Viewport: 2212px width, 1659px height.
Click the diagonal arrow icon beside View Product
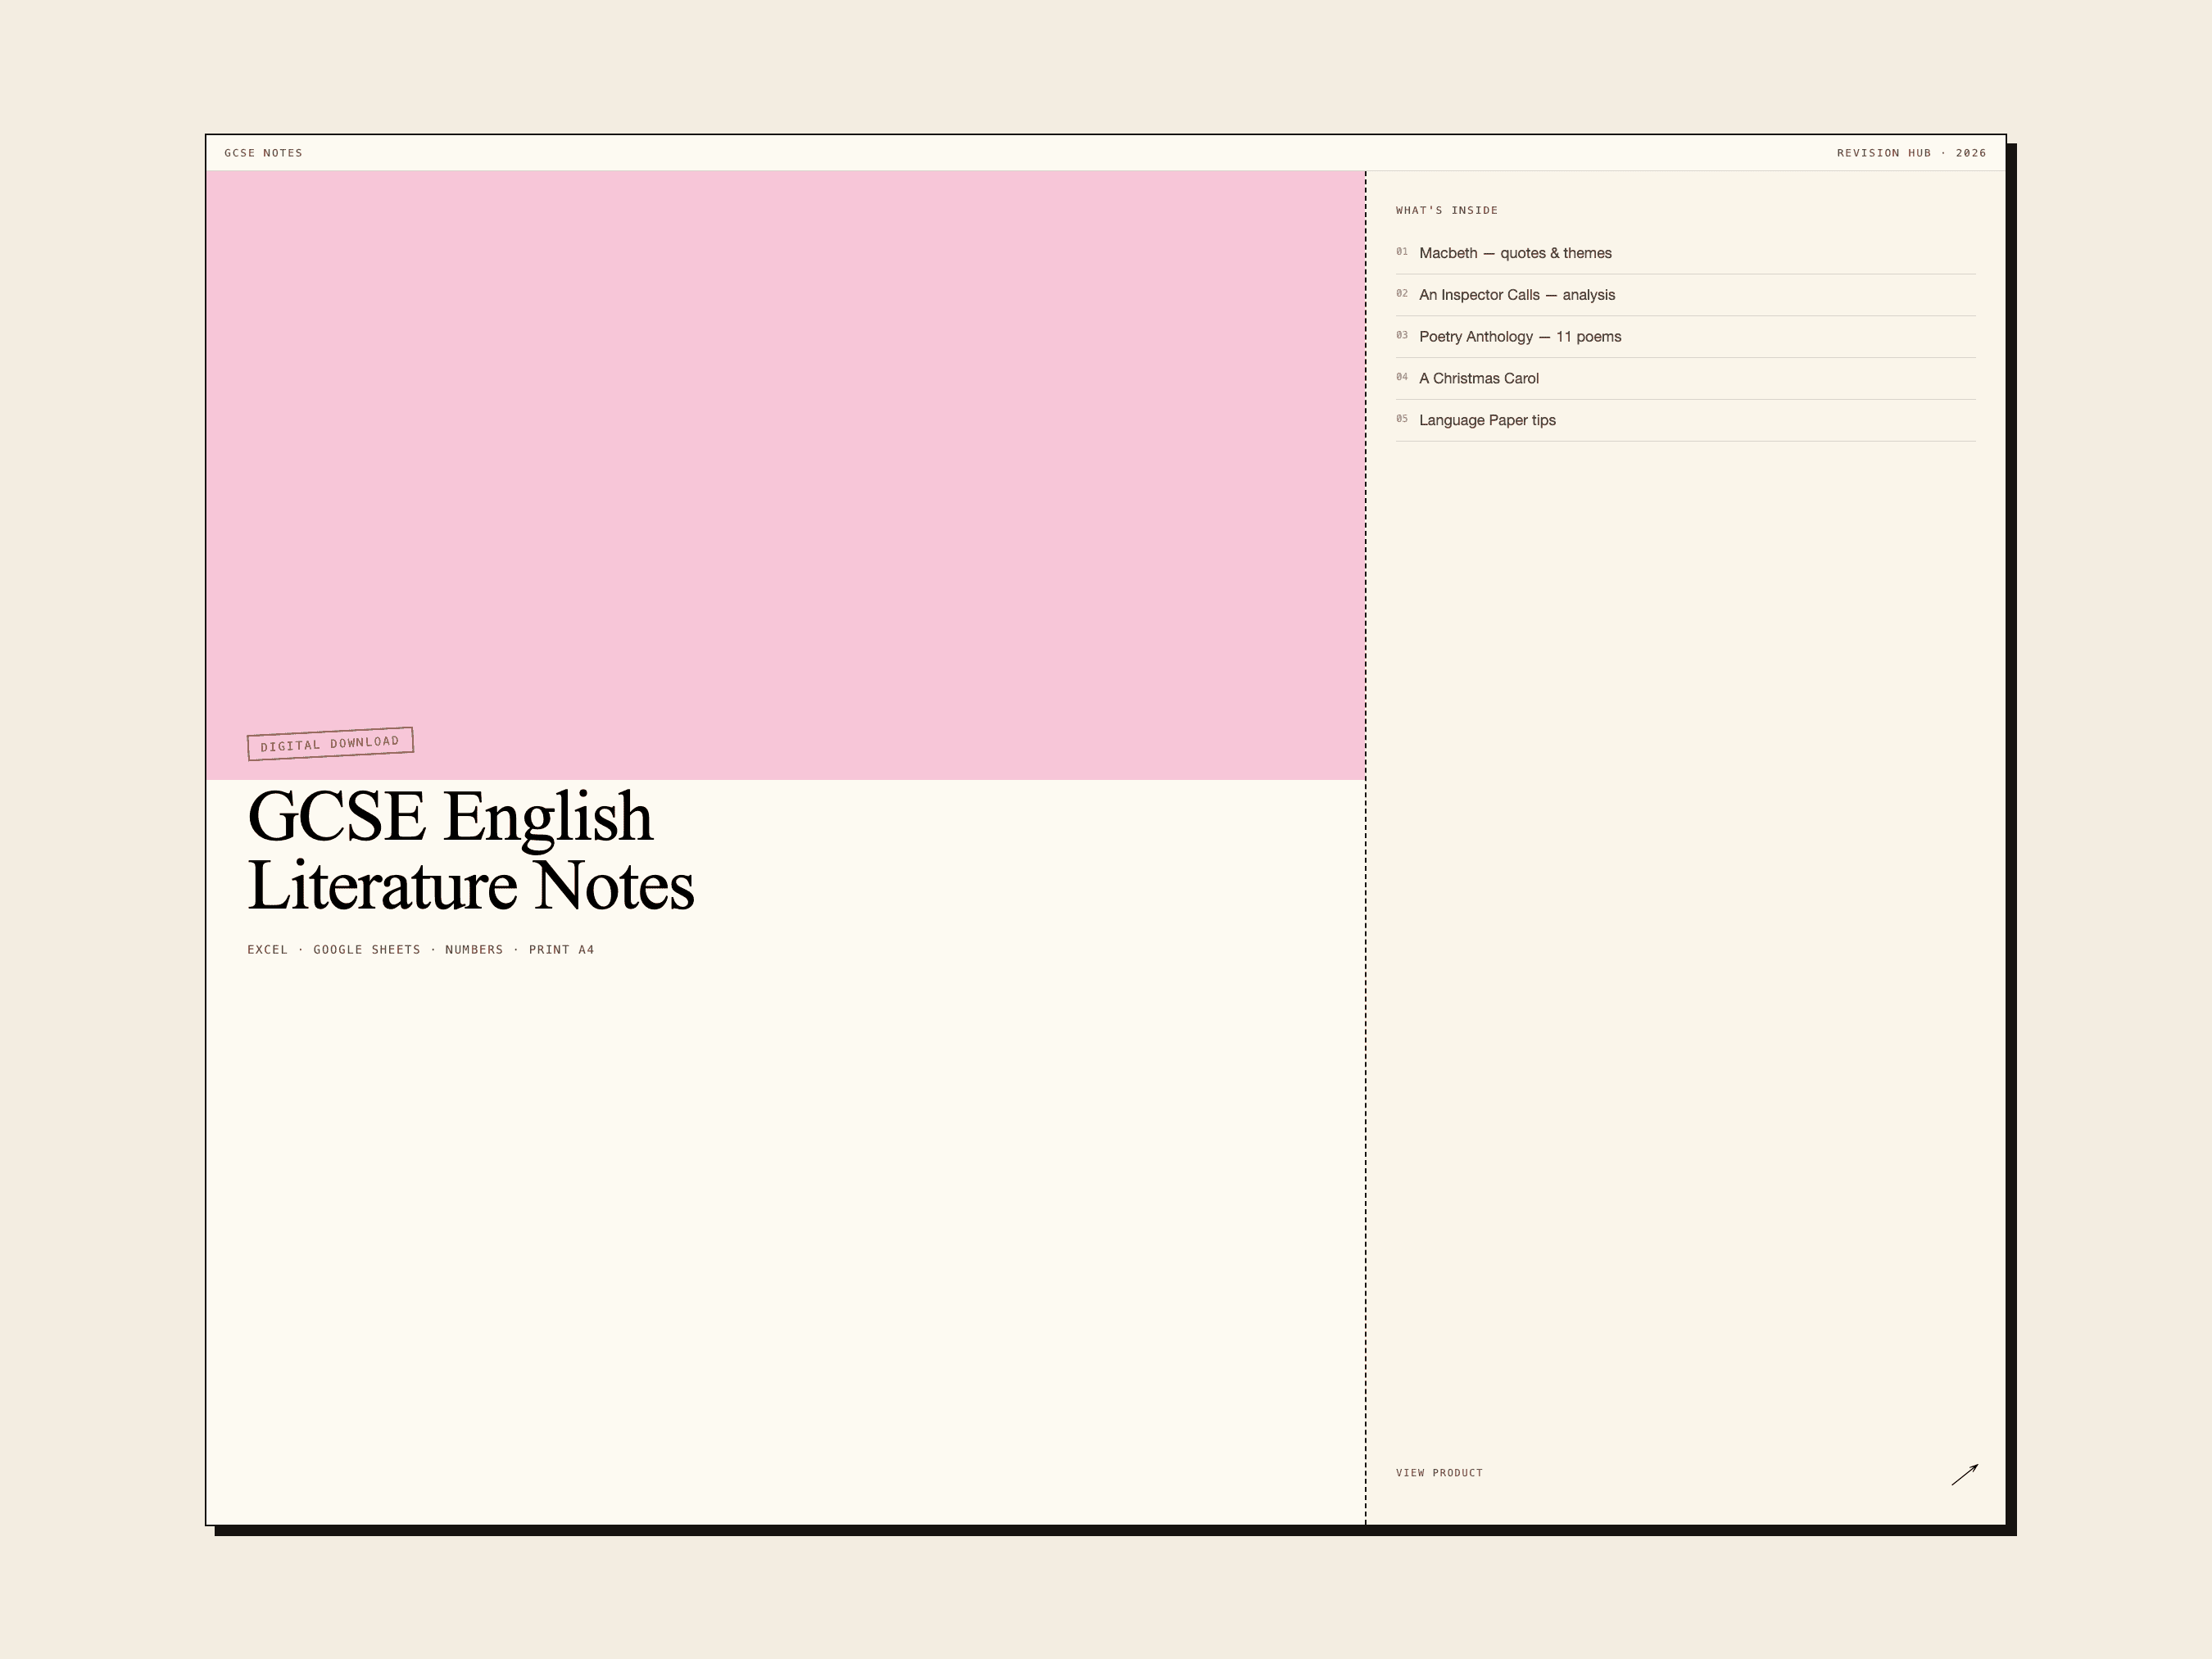pos(1964,1474)
